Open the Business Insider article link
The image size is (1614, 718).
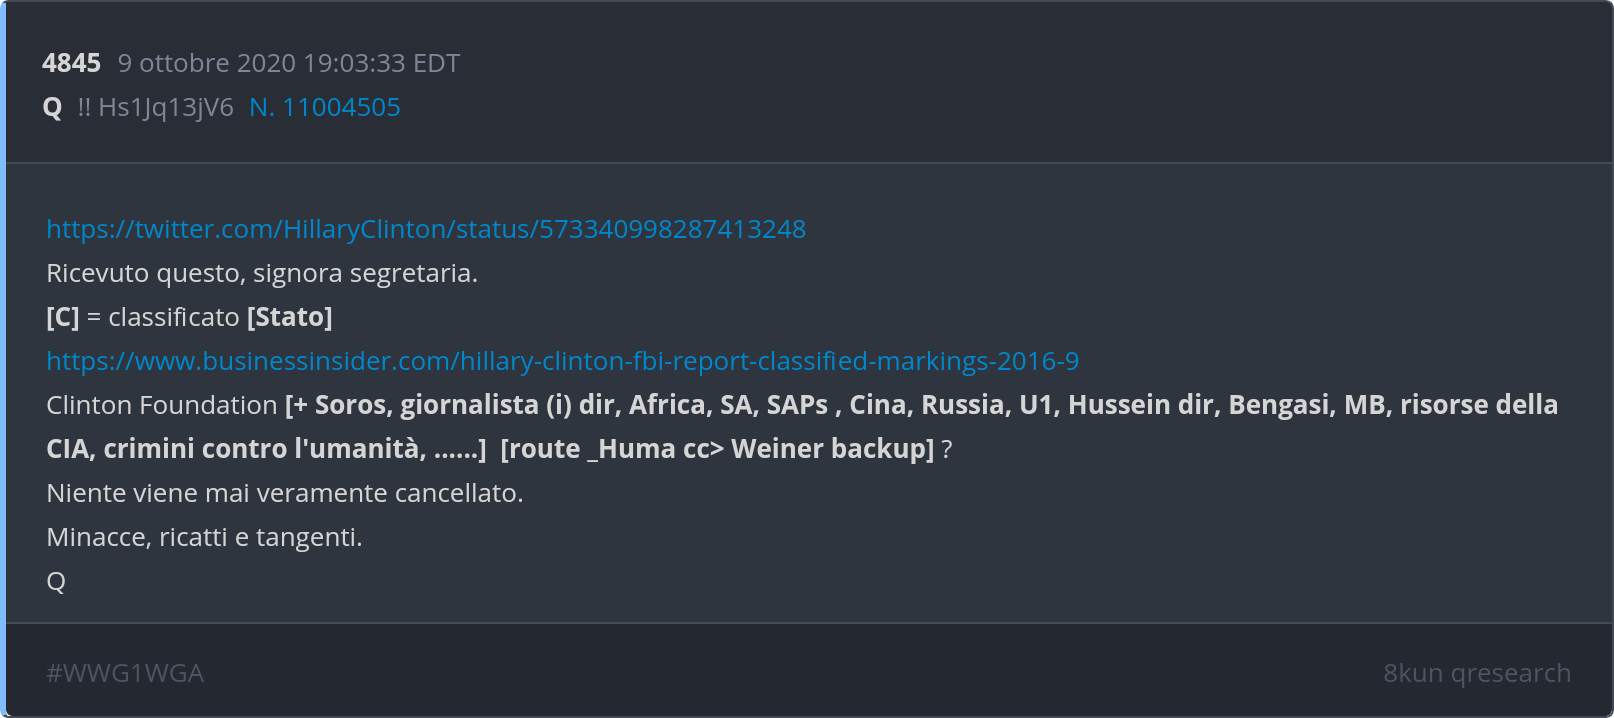click(x=562, y=361)
